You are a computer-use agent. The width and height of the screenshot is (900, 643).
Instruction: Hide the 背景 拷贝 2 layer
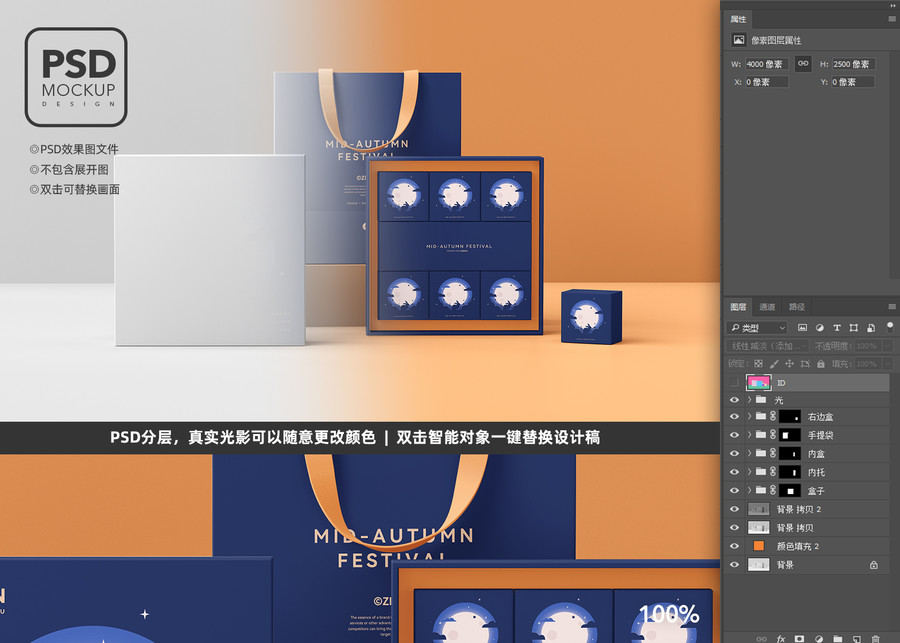point(734,509)
